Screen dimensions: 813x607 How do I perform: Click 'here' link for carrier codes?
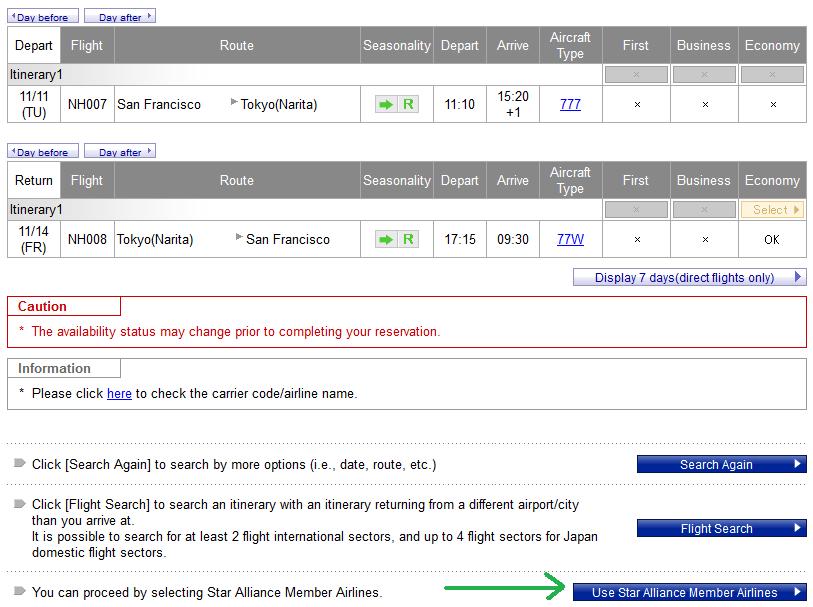point(119,394)
